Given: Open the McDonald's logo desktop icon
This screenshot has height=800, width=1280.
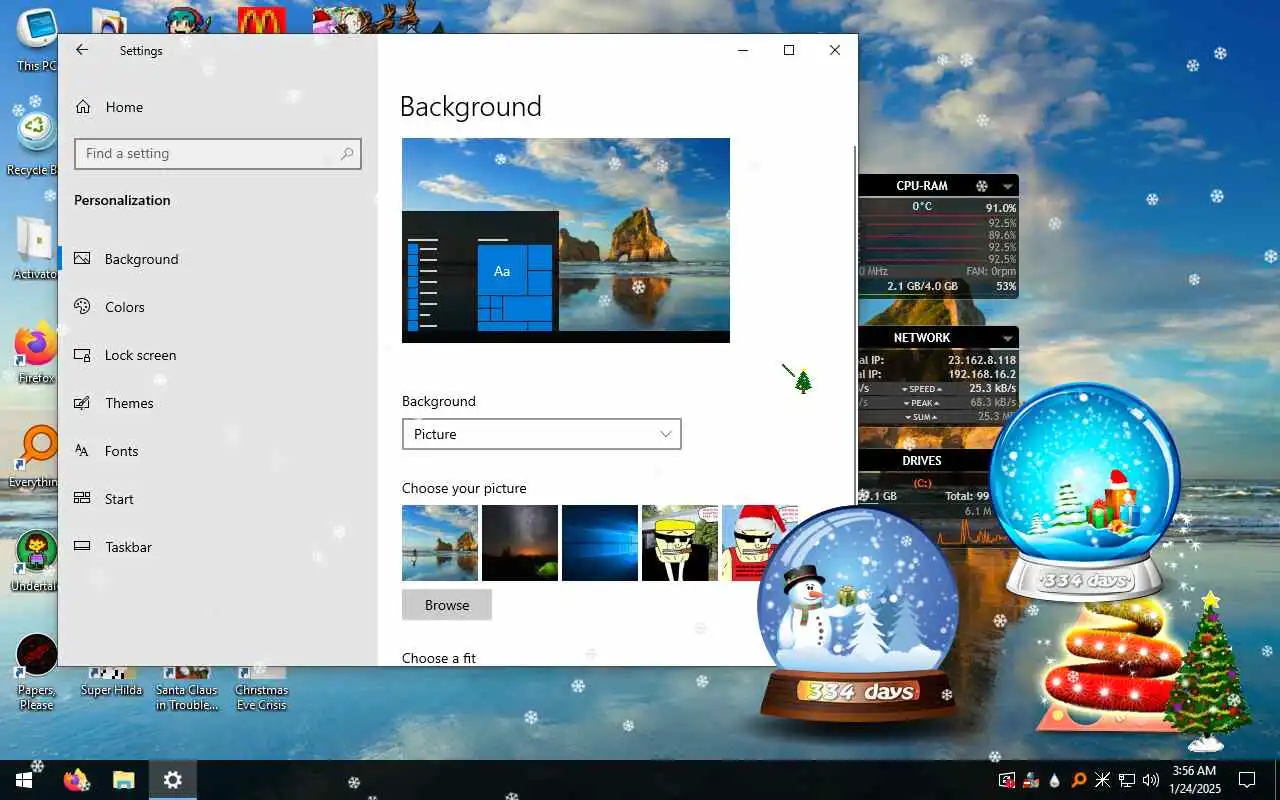Looking at the screenshot, I should point(261,20).
